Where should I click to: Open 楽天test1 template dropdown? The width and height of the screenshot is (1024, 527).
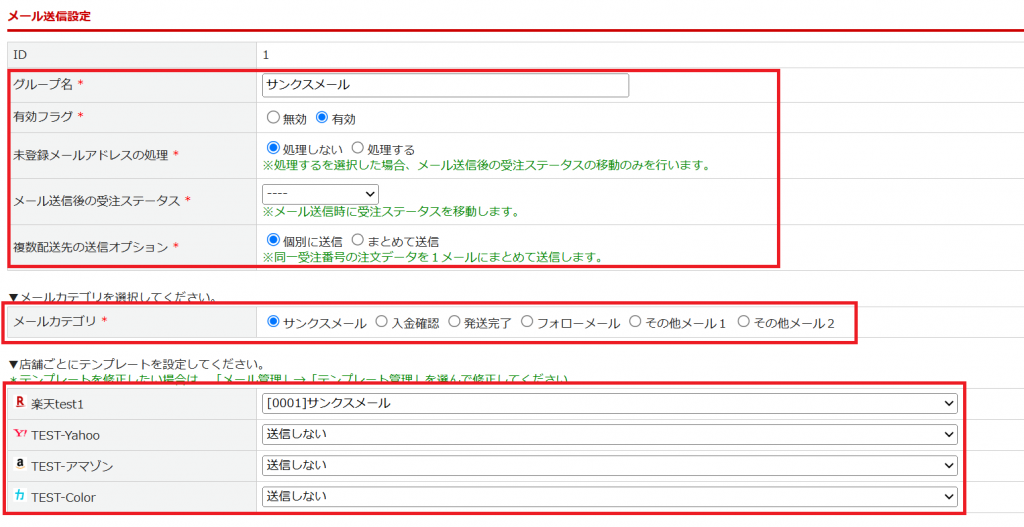pos(609,404)
